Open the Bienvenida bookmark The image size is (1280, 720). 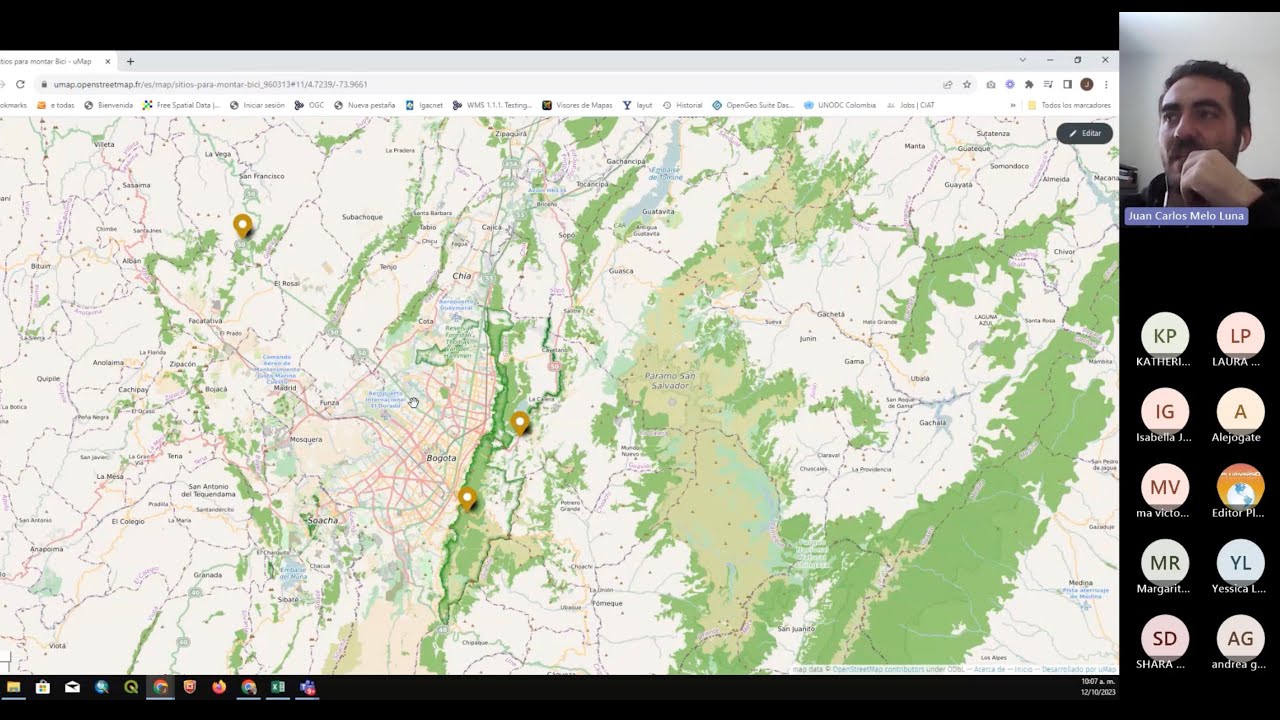(108, 105)
